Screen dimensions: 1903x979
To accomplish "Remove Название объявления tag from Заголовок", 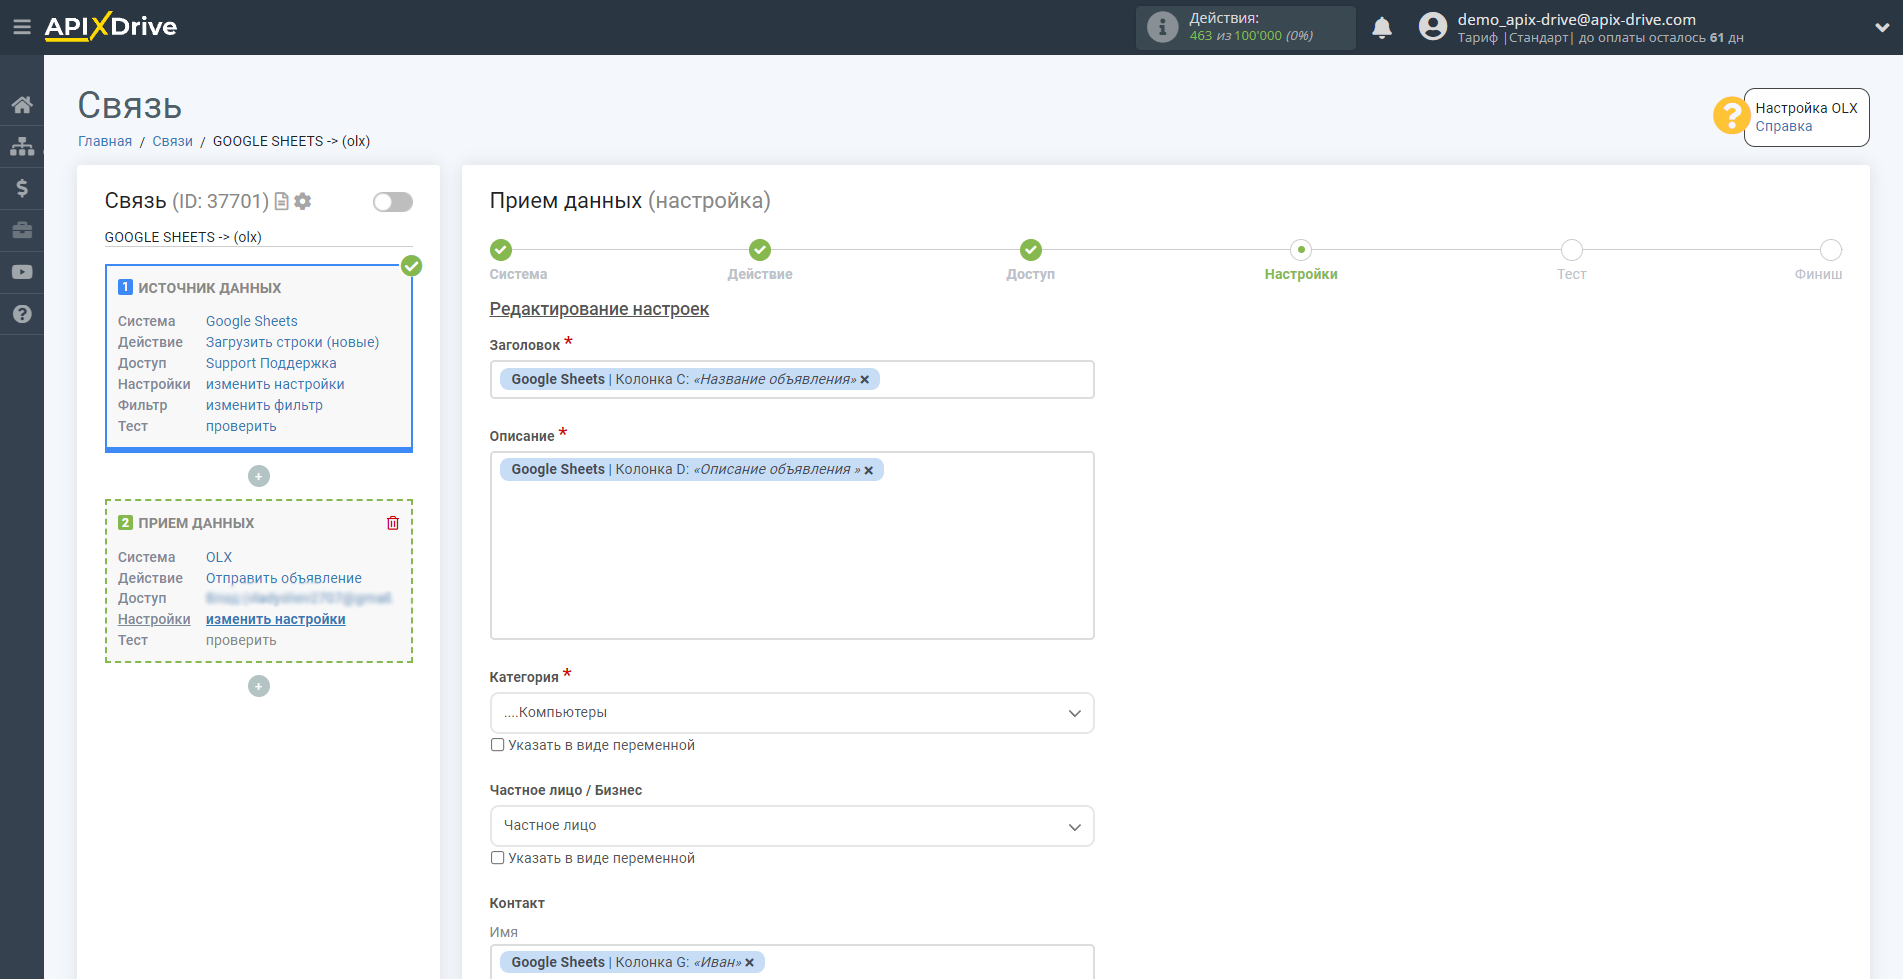I will click(865, 380).
